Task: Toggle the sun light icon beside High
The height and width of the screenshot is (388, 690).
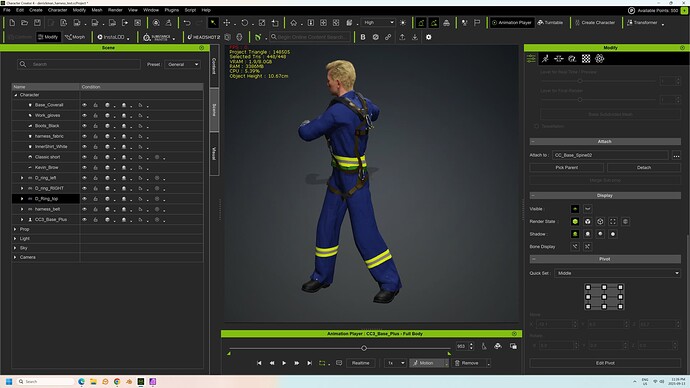Action: pyautogui.click(x=403, y=22)
